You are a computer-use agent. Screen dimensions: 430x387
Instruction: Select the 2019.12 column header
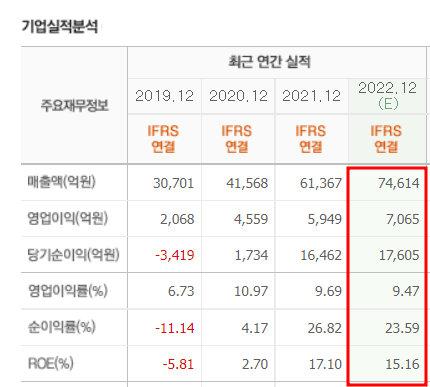[x=164, y=96]
